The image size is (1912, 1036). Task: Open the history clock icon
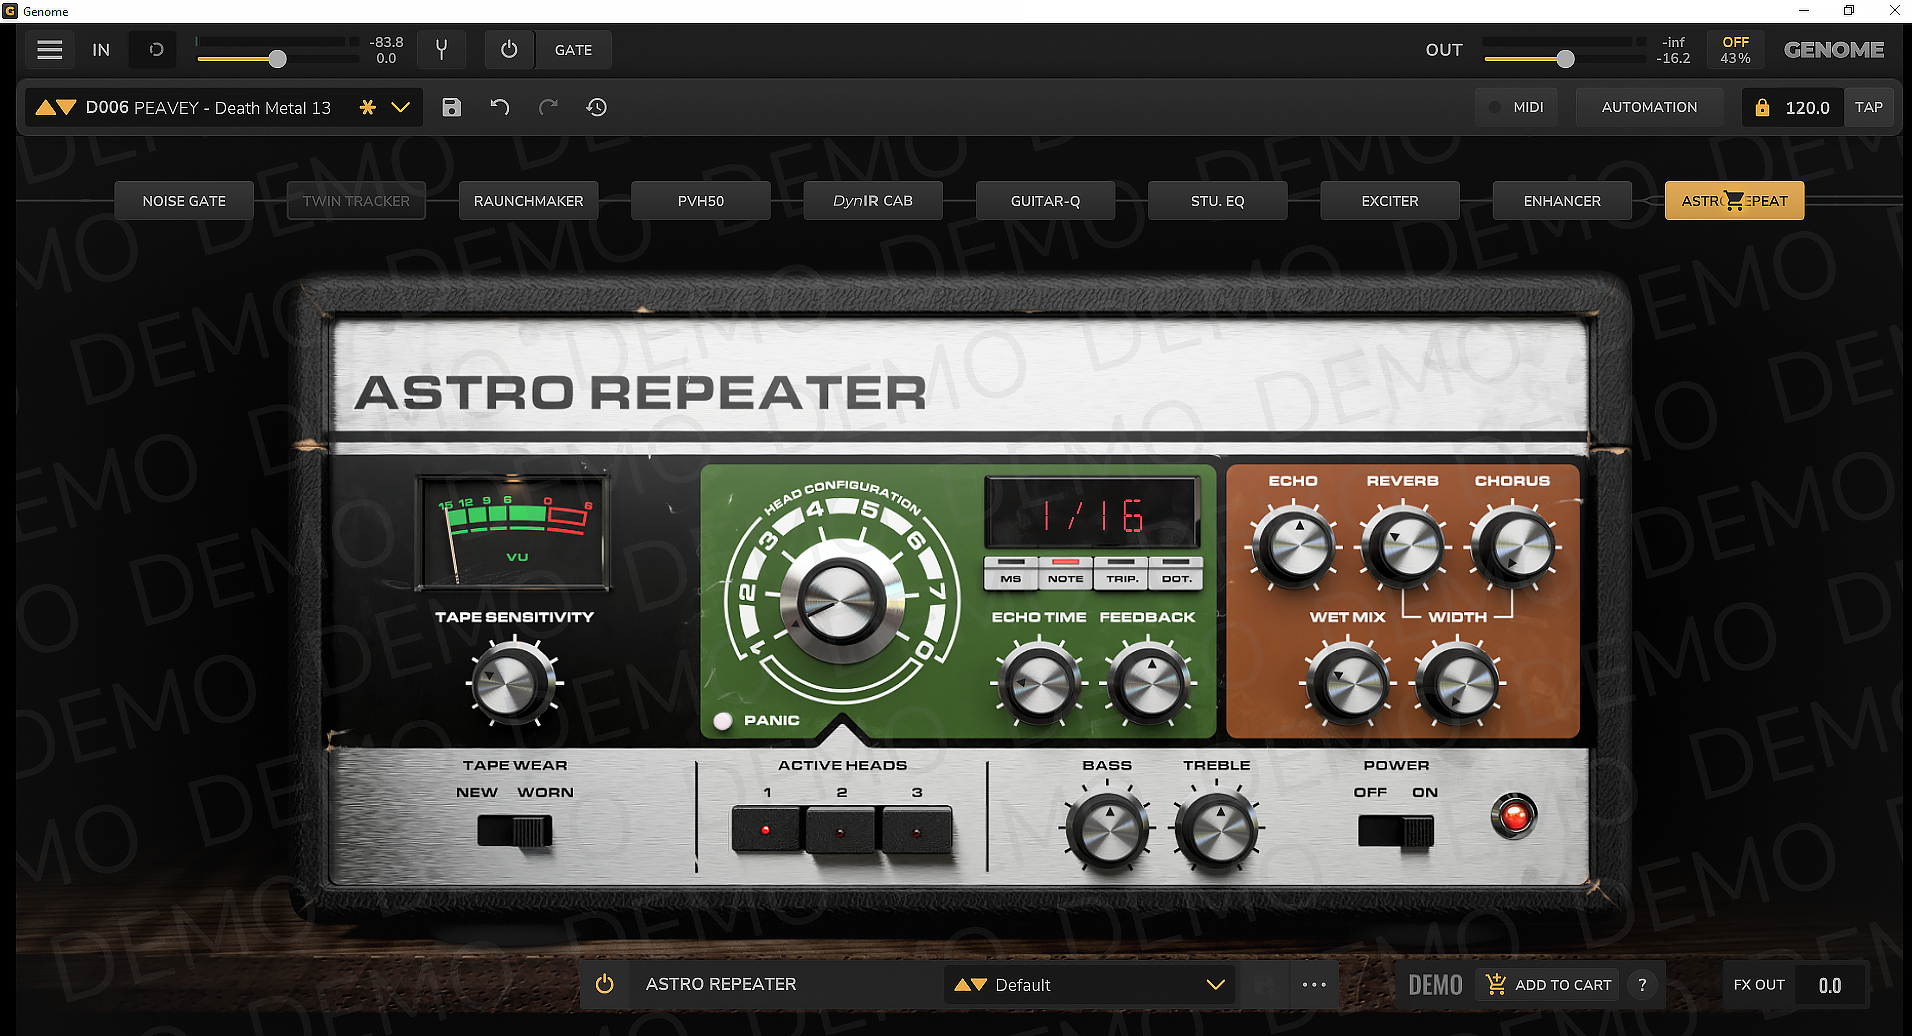[x=597, y=107]
